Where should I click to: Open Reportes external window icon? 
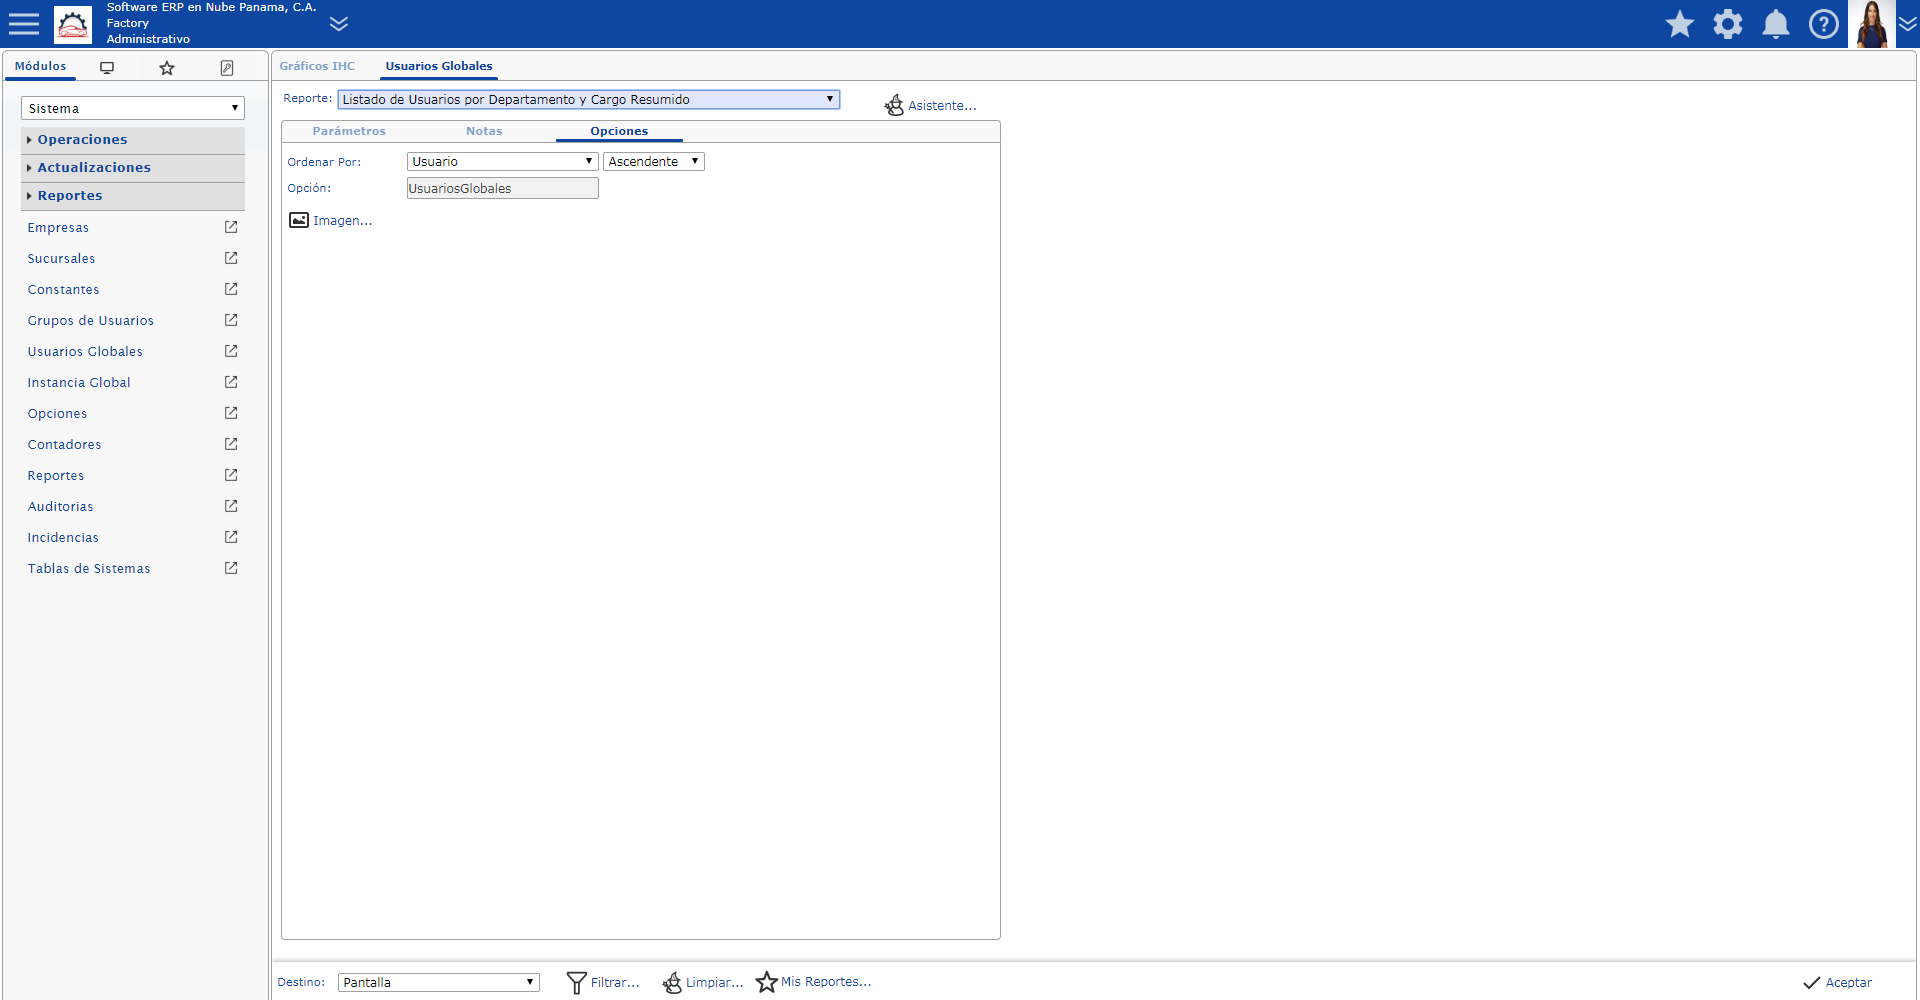pyautogui.click(x=231, y=475)
